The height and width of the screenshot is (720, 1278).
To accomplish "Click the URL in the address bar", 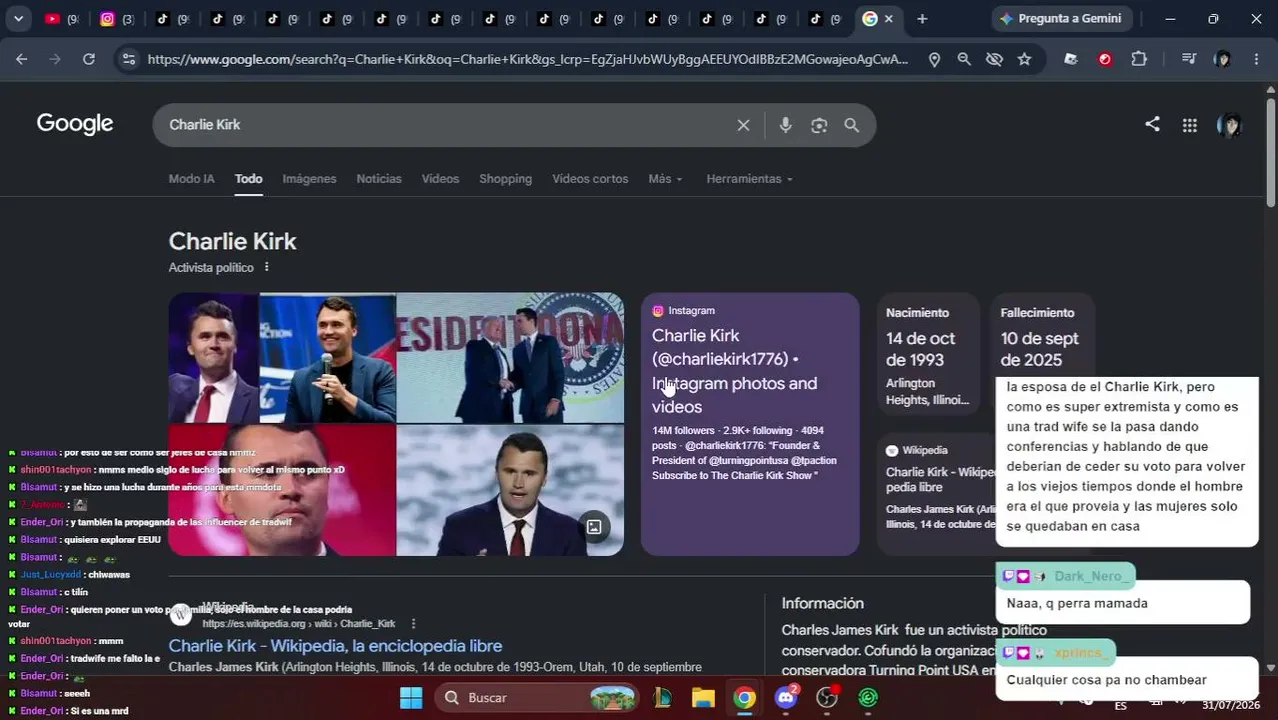I will [x=527, y=59].
